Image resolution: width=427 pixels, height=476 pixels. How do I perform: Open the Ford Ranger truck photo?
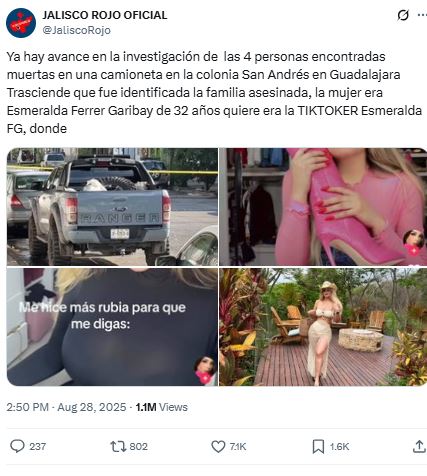click(112, 207)
